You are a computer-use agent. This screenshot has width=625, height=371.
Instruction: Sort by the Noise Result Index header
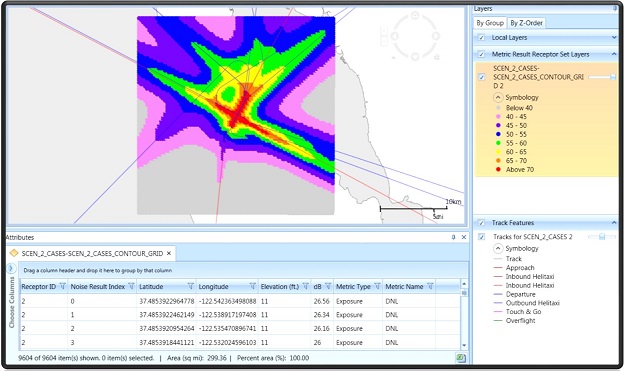[x=98, y=287]
